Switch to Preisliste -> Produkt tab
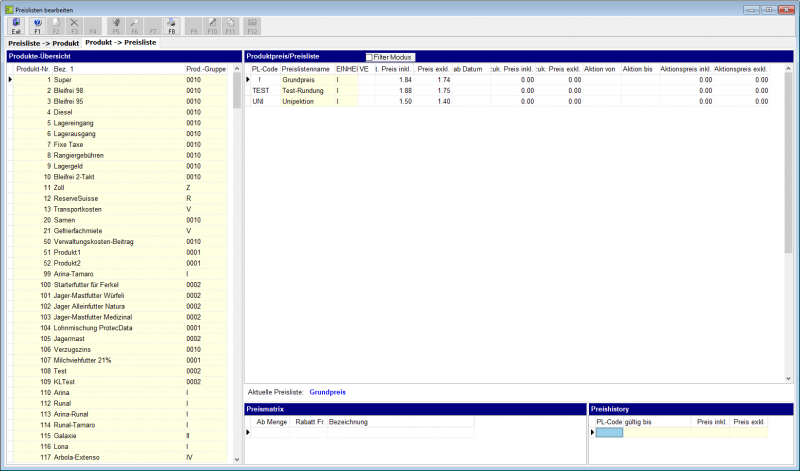 point(43,43)
